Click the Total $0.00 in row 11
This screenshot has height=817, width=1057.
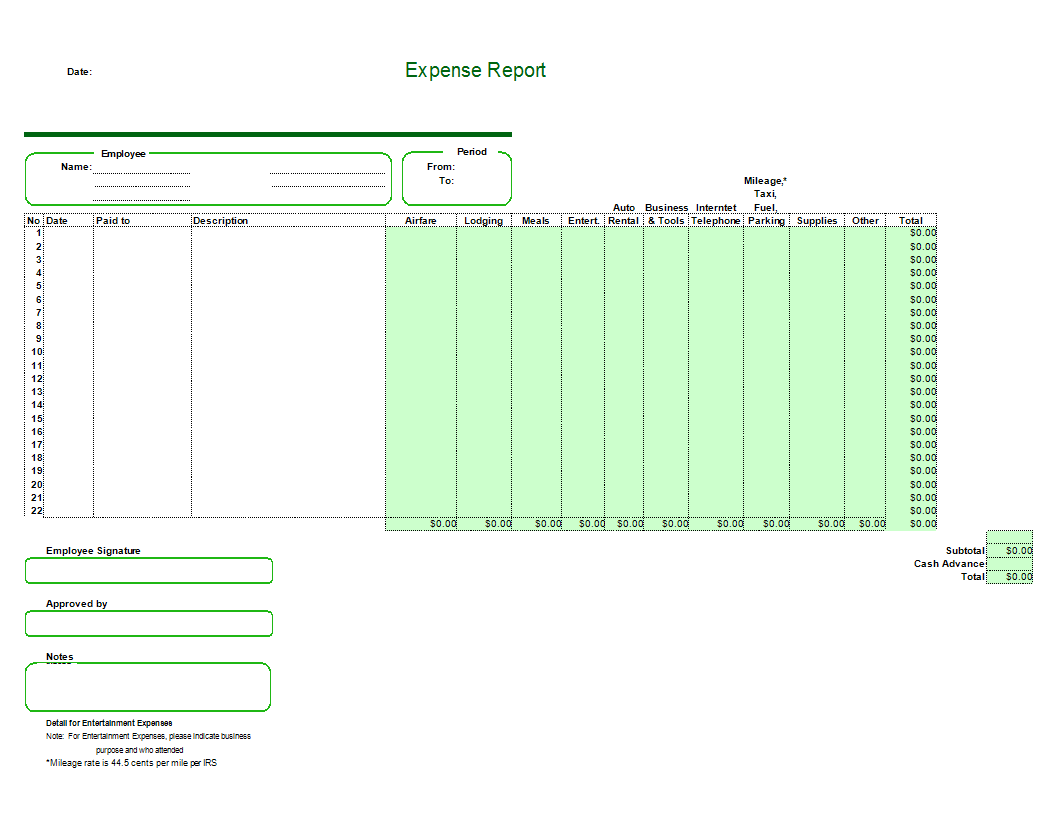coord(923,365)
